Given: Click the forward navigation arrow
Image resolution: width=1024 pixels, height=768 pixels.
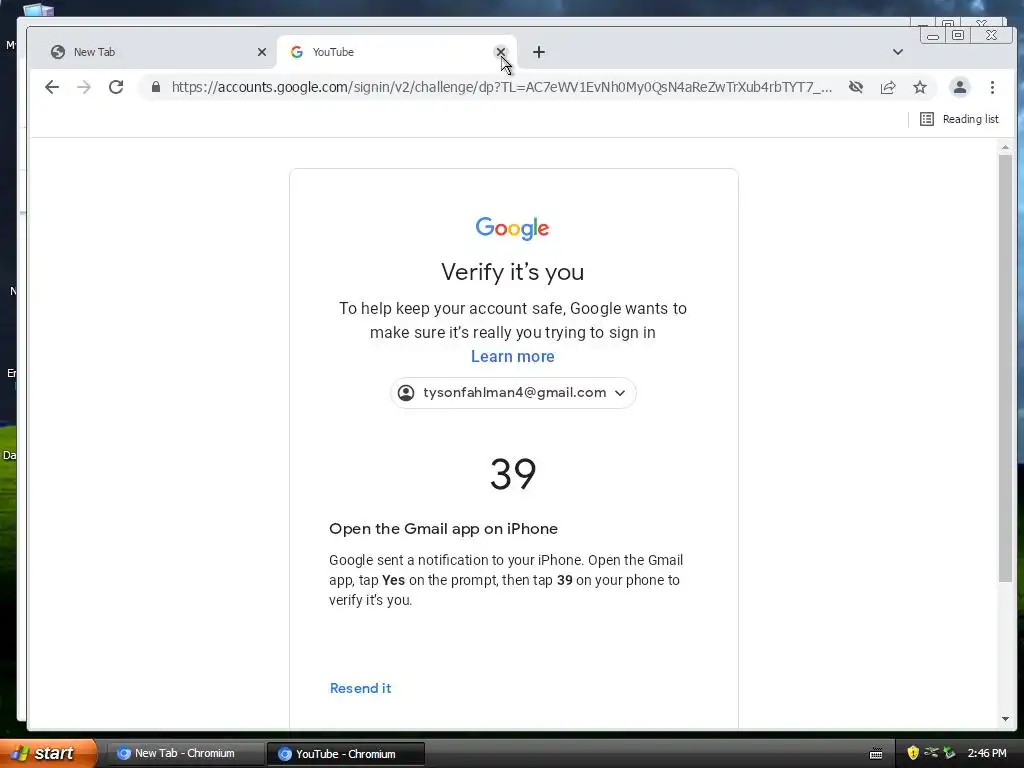Looking at the screenshot, I should pos(84,87).
